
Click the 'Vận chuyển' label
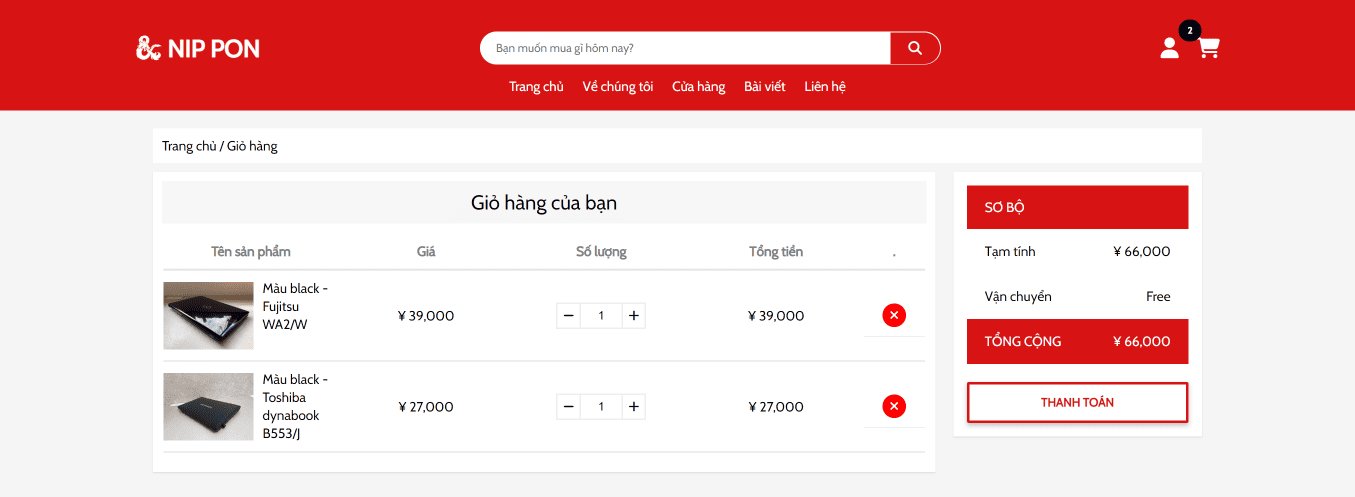[x=1018, y=296]
